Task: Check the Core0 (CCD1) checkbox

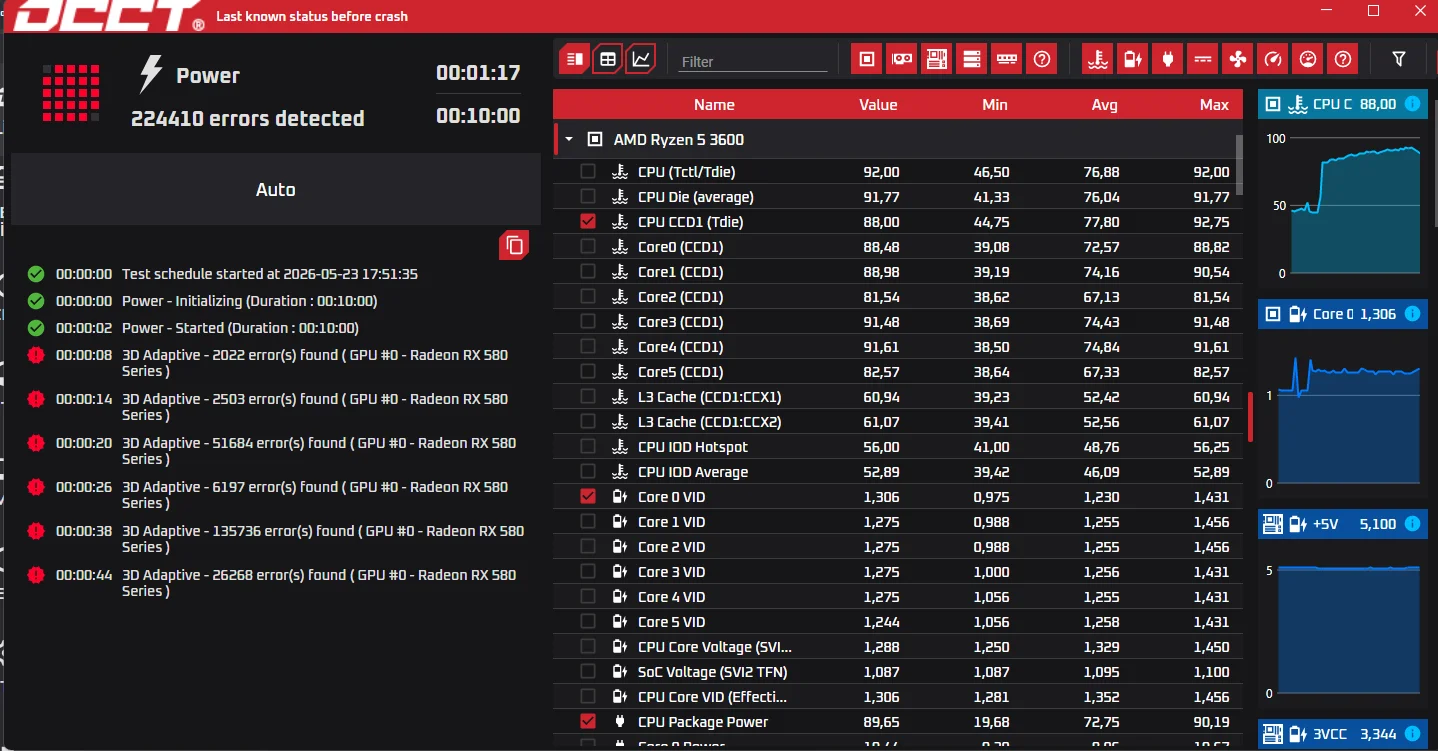Action: 588,247
